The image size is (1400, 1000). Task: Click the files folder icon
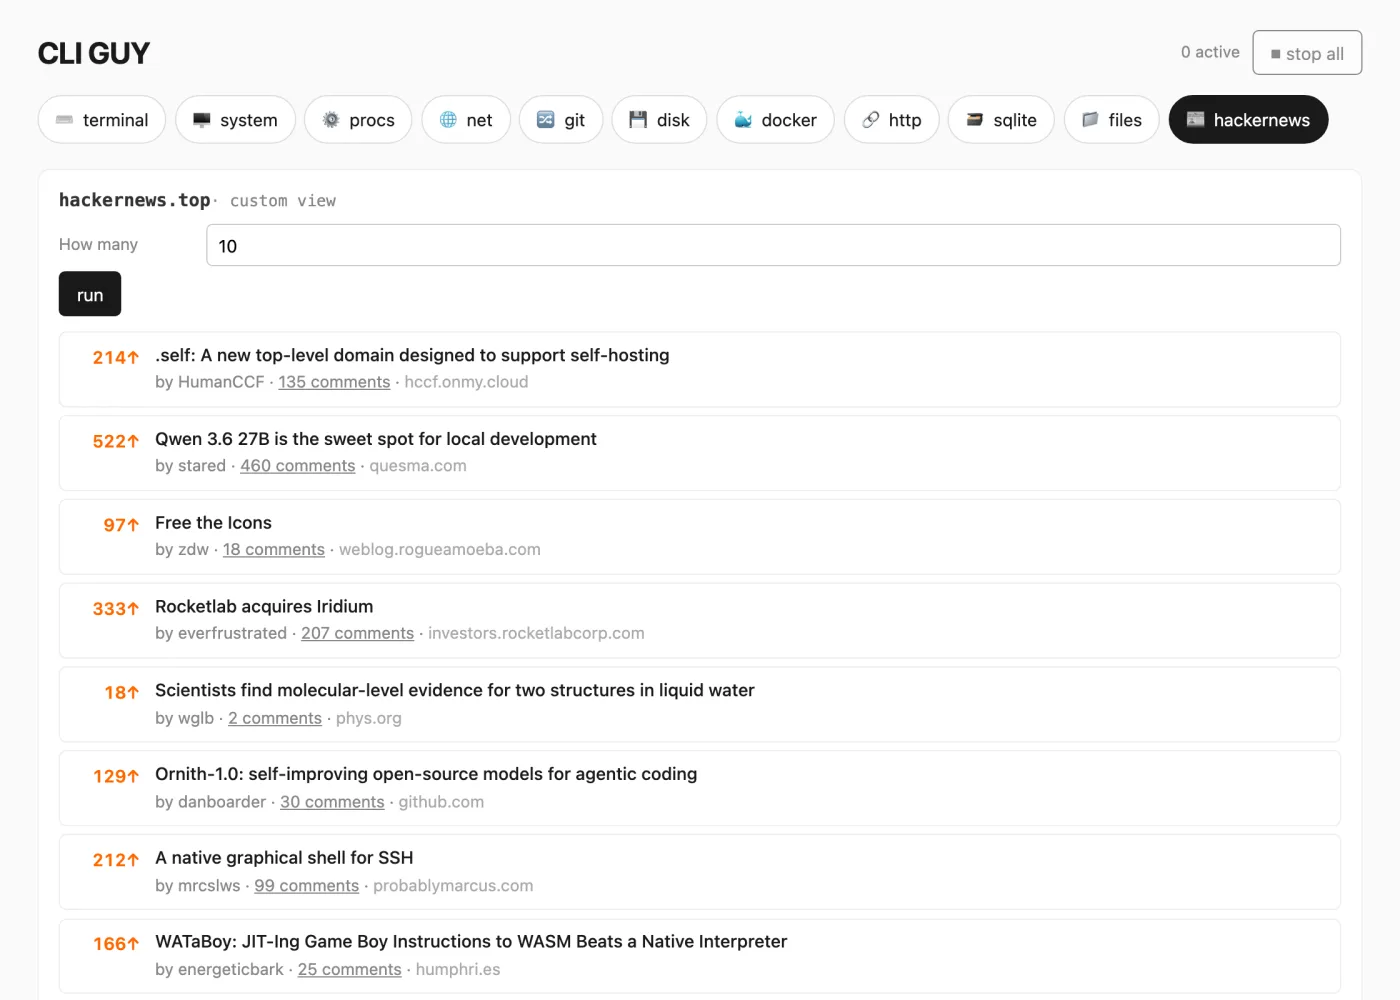1090,120
